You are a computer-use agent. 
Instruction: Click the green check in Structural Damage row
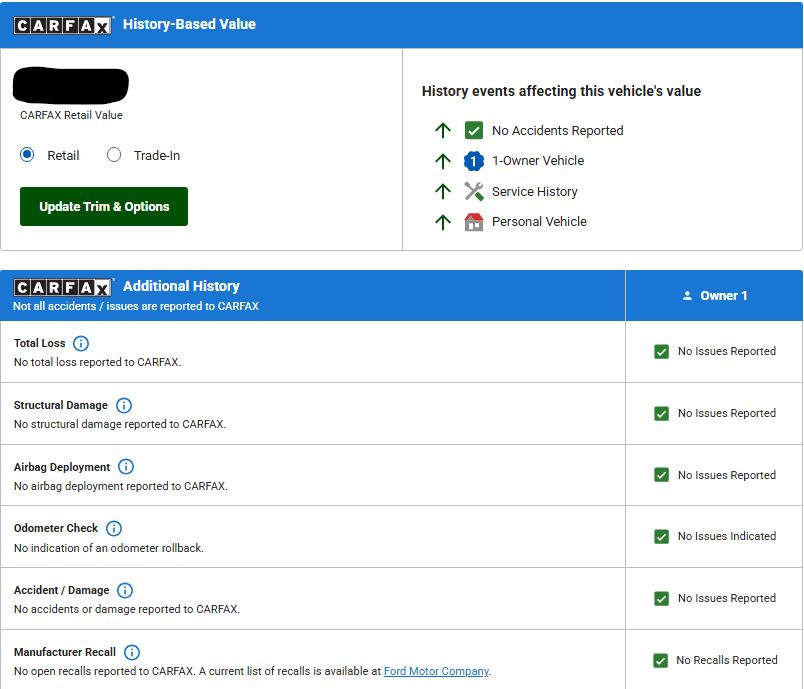coord(661,414)
